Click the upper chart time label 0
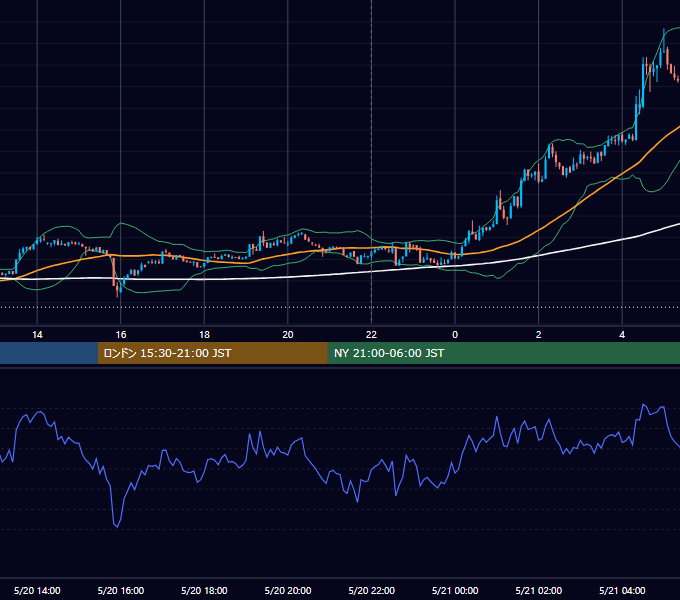Screen dimensions: 680x600 click(455, 335)
